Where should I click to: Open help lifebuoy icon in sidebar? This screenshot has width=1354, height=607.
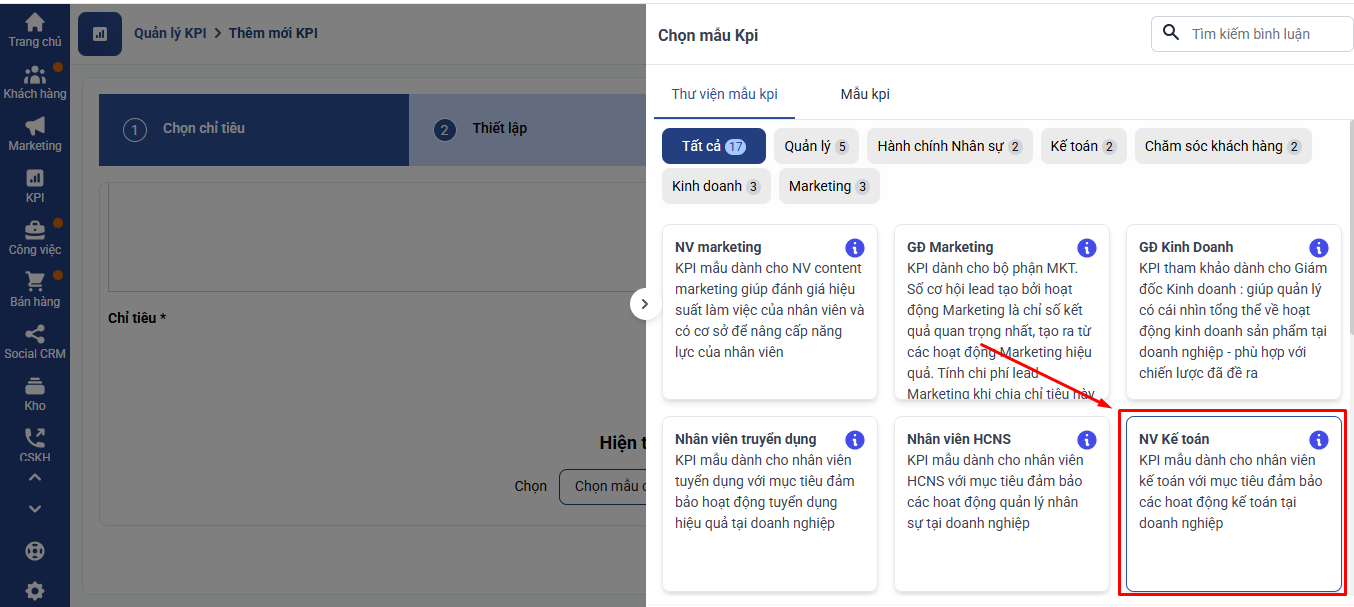click(34, 551)
